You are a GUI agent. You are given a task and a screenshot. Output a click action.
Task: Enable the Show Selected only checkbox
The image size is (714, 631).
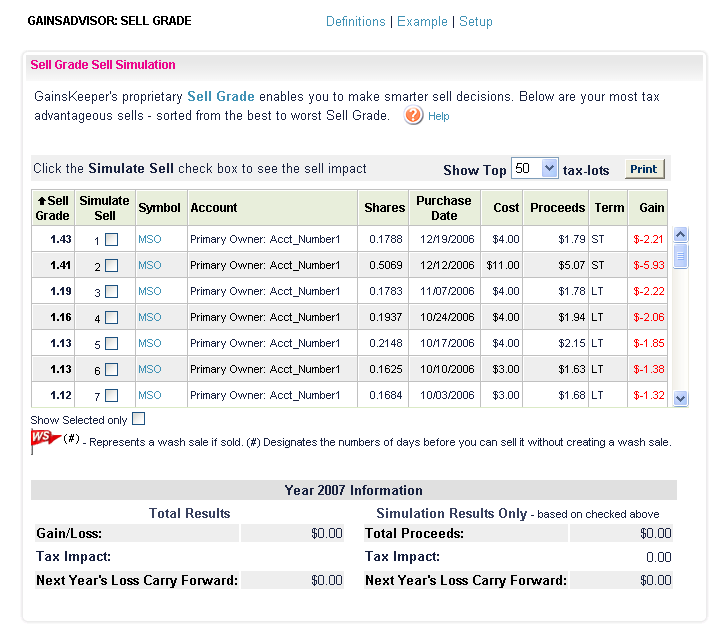click(138, 419)
